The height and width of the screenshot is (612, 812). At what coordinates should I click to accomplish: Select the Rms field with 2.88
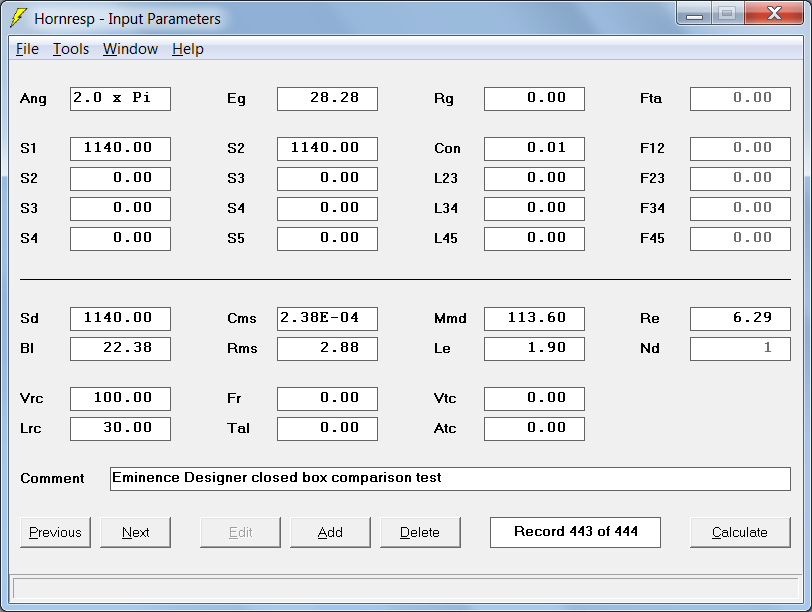point(327,348)
